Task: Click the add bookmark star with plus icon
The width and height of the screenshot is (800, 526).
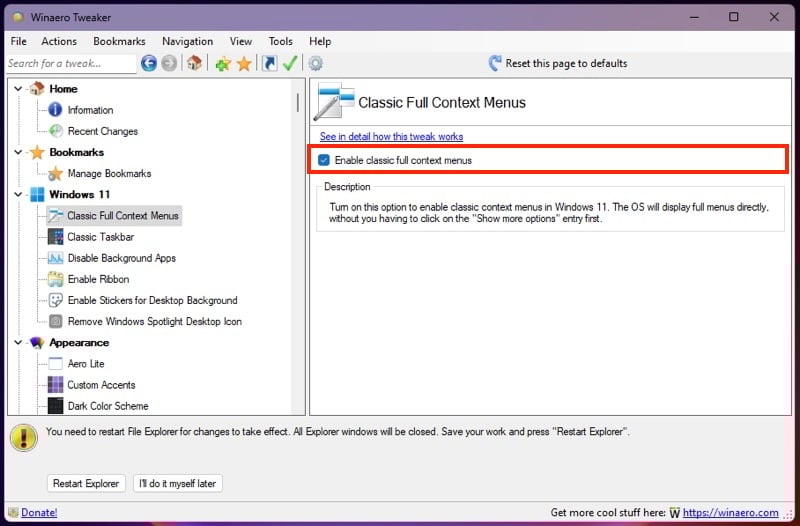Action: point(223,64)
